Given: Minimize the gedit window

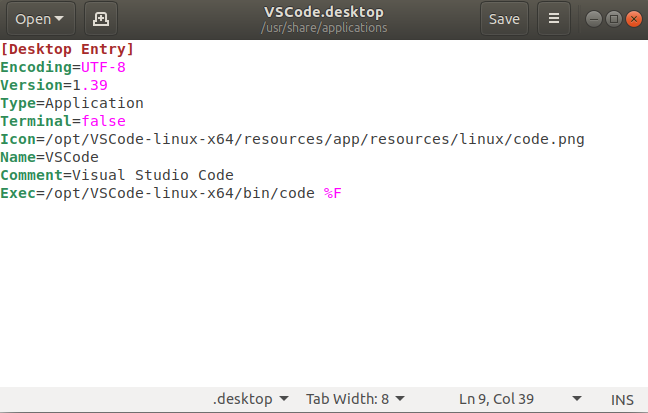Looking at the screenshot, I should [x=594, y=19].
